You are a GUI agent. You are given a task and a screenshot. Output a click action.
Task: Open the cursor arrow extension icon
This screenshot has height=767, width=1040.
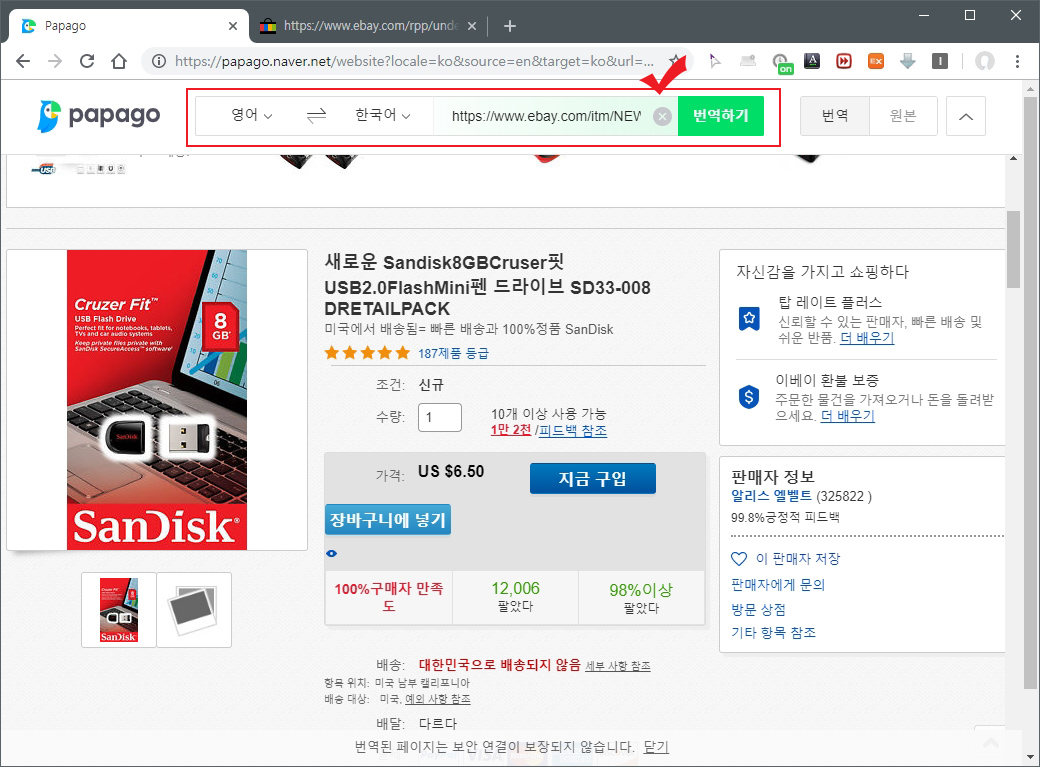coord(714,61)
